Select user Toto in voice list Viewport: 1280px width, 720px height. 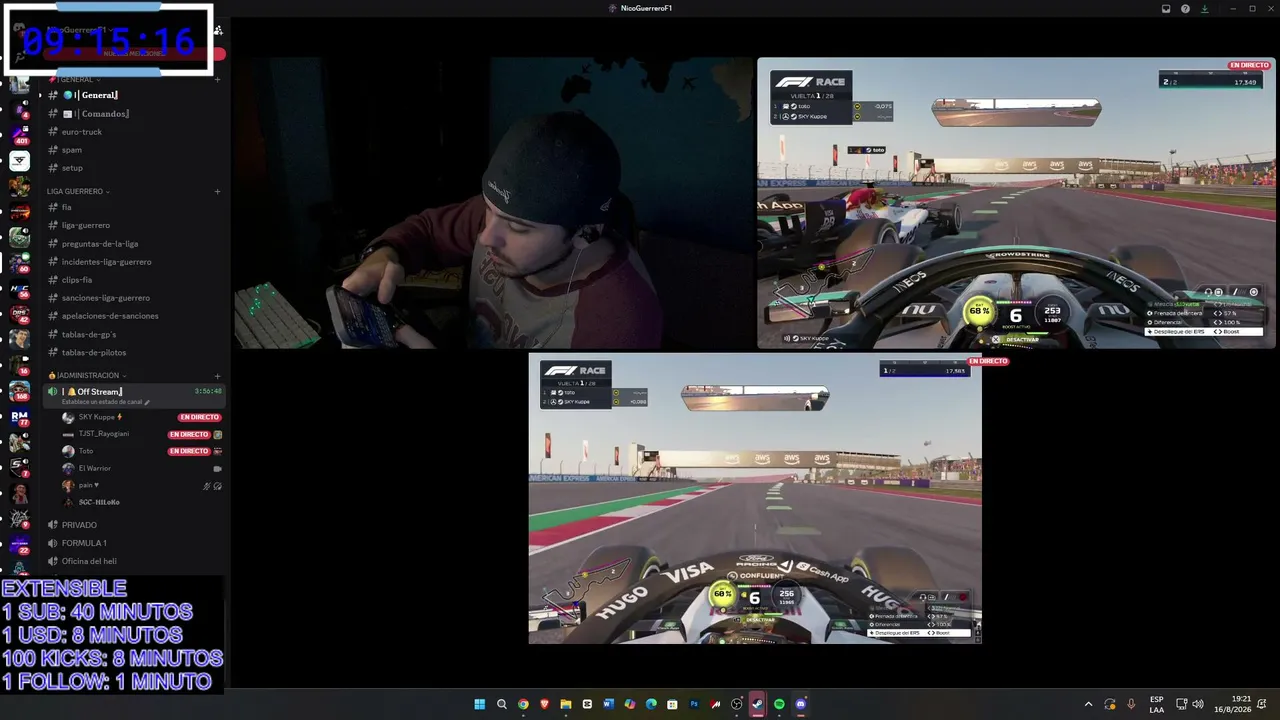coord(77,451)
